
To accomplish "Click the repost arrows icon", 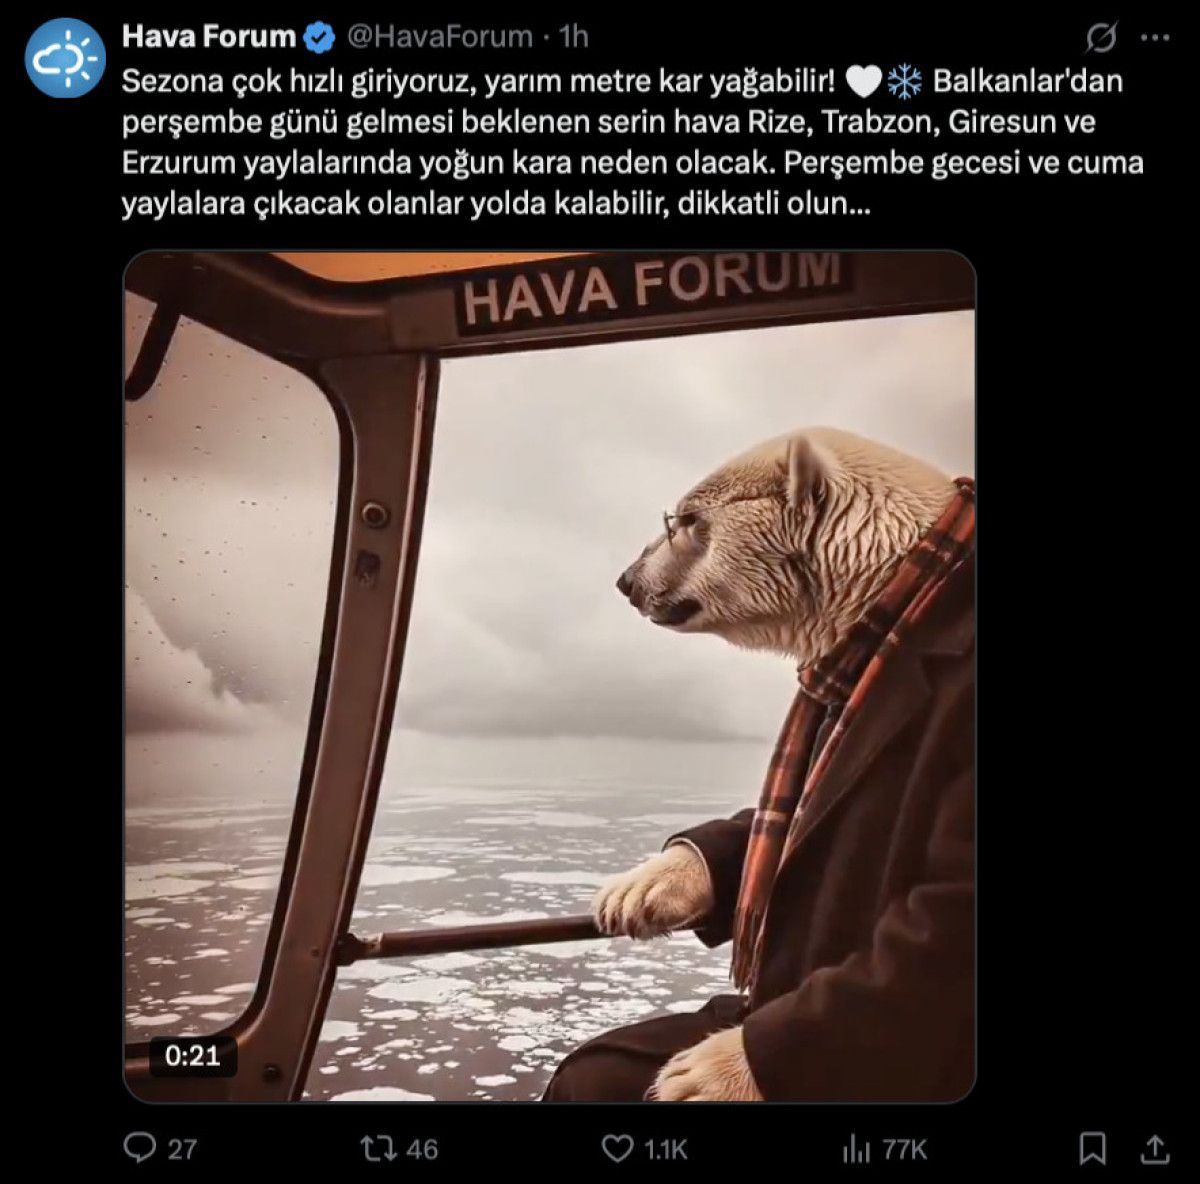I will (x=380, y=1148).
